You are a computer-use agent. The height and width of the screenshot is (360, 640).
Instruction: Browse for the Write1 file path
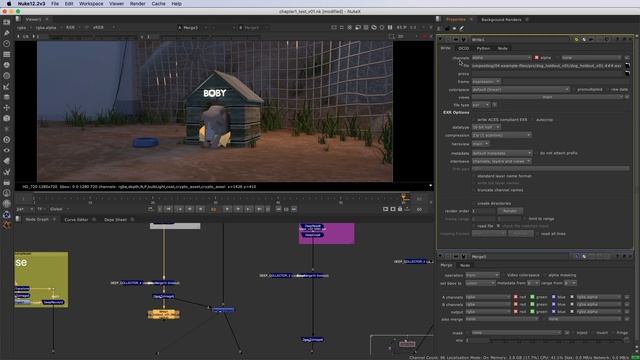tap(627, 65)
